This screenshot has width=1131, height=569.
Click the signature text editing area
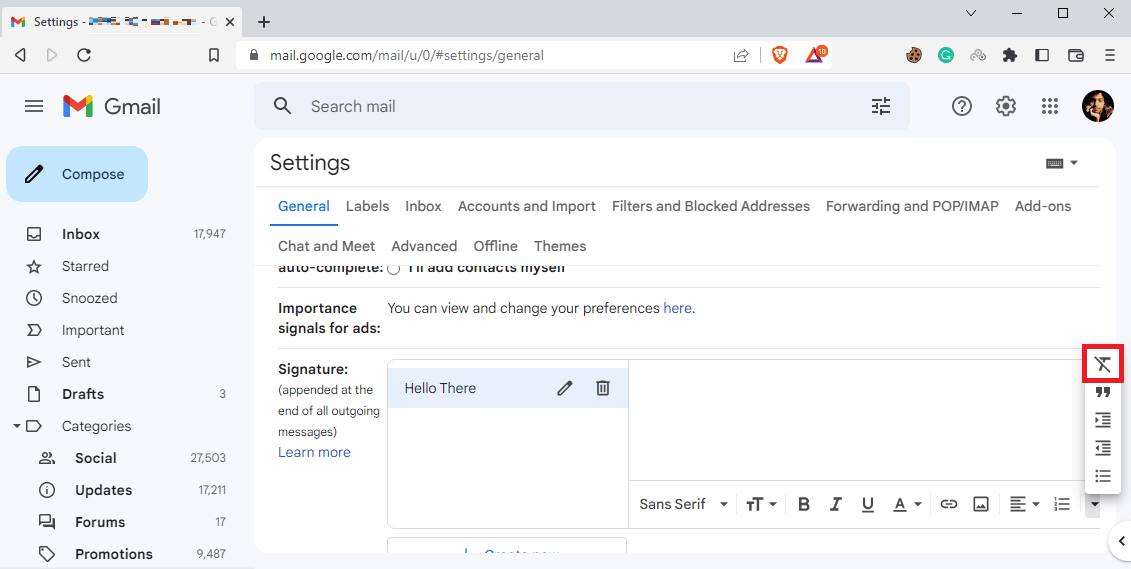tap(855, 420)
